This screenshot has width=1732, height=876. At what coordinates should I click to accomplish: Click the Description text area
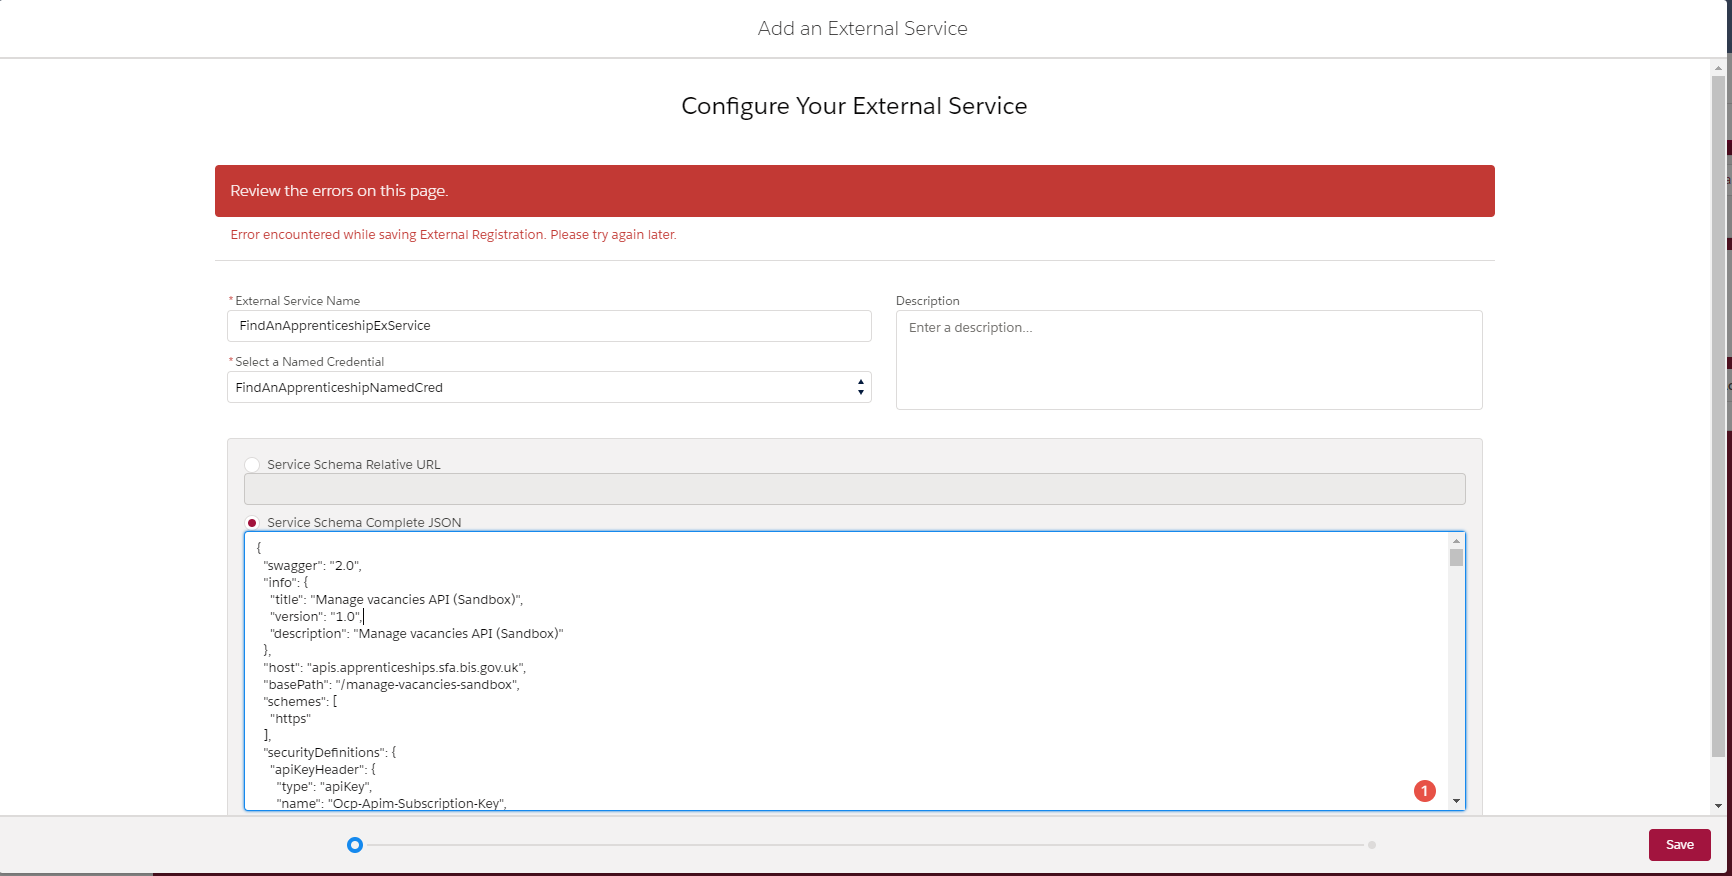point(1189,360)
